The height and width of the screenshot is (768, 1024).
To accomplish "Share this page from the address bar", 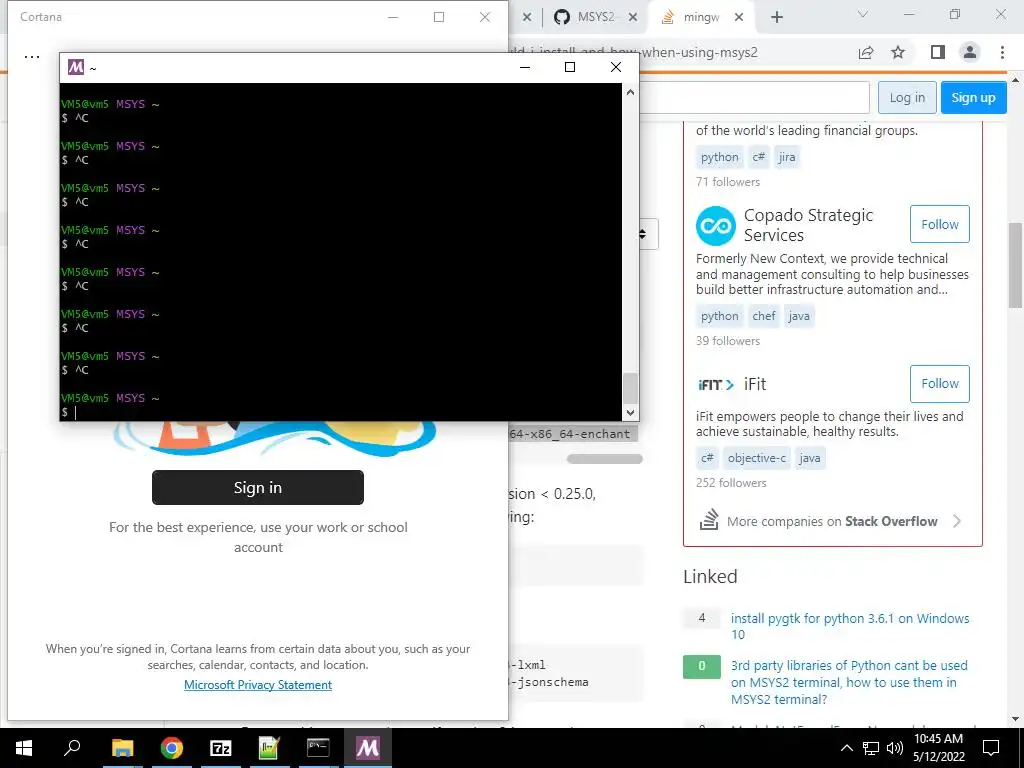I will [x=866, y=52].
